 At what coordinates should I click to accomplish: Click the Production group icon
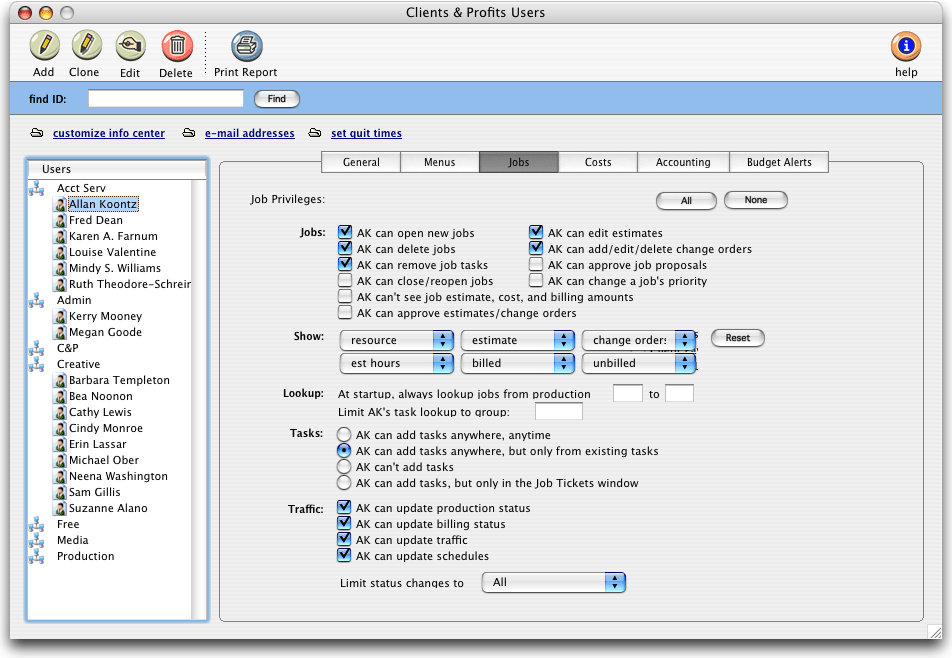pos(36,556)
